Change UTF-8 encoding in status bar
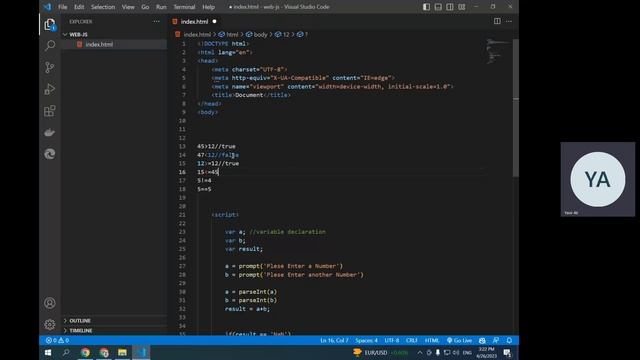This screenshot has width=640, height=360. [392, 340]
